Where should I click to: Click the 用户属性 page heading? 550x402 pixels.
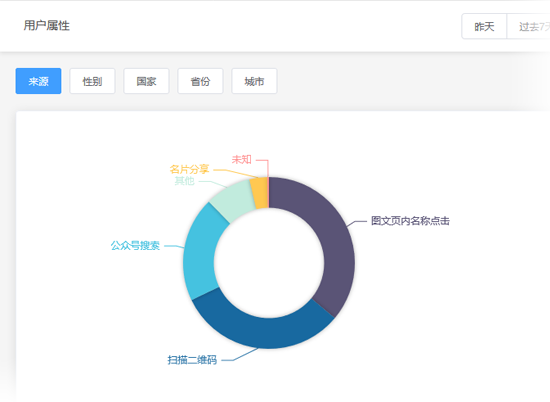[x=47, y=26]
